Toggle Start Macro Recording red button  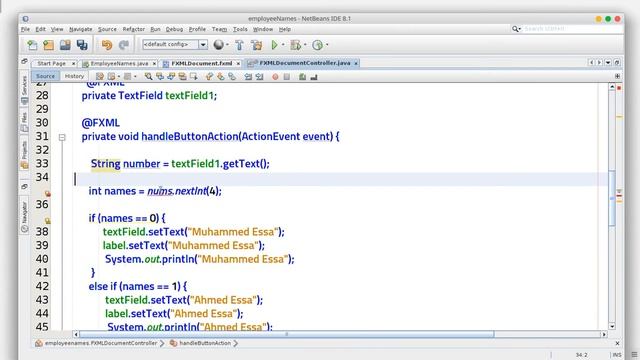point(275,76)
